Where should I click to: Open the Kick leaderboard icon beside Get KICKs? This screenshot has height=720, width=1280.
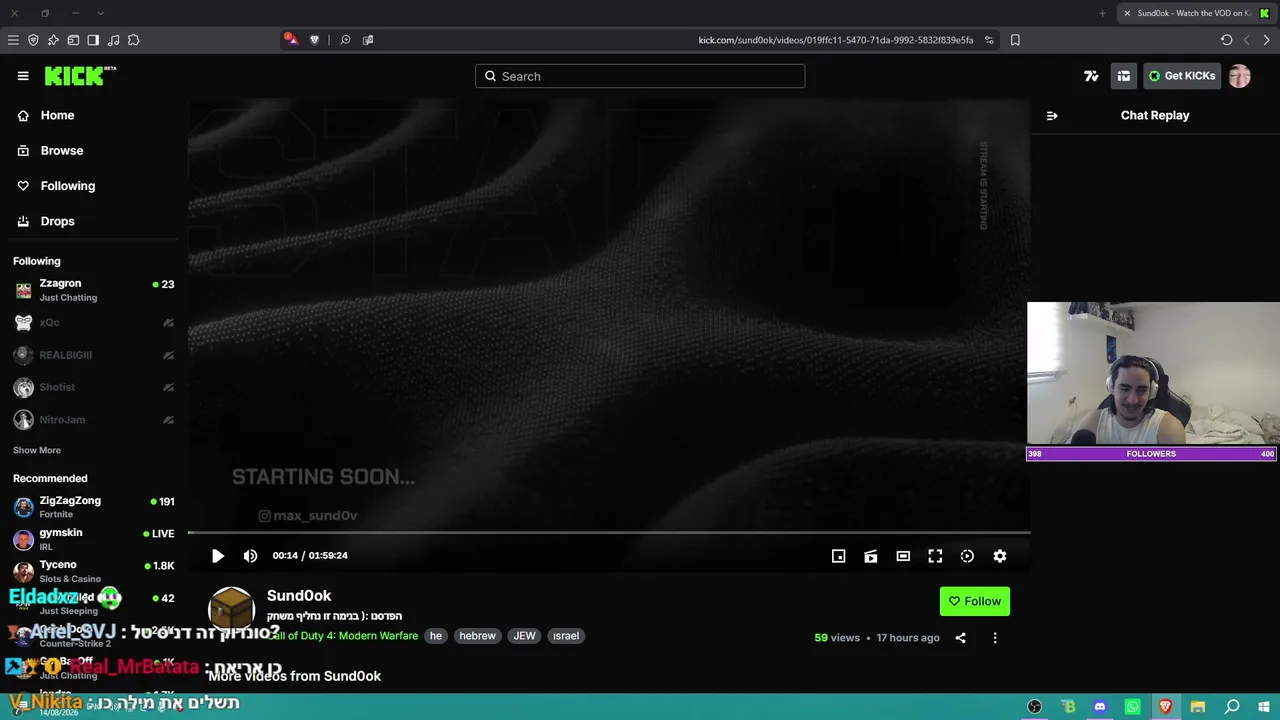[1124, 76]
